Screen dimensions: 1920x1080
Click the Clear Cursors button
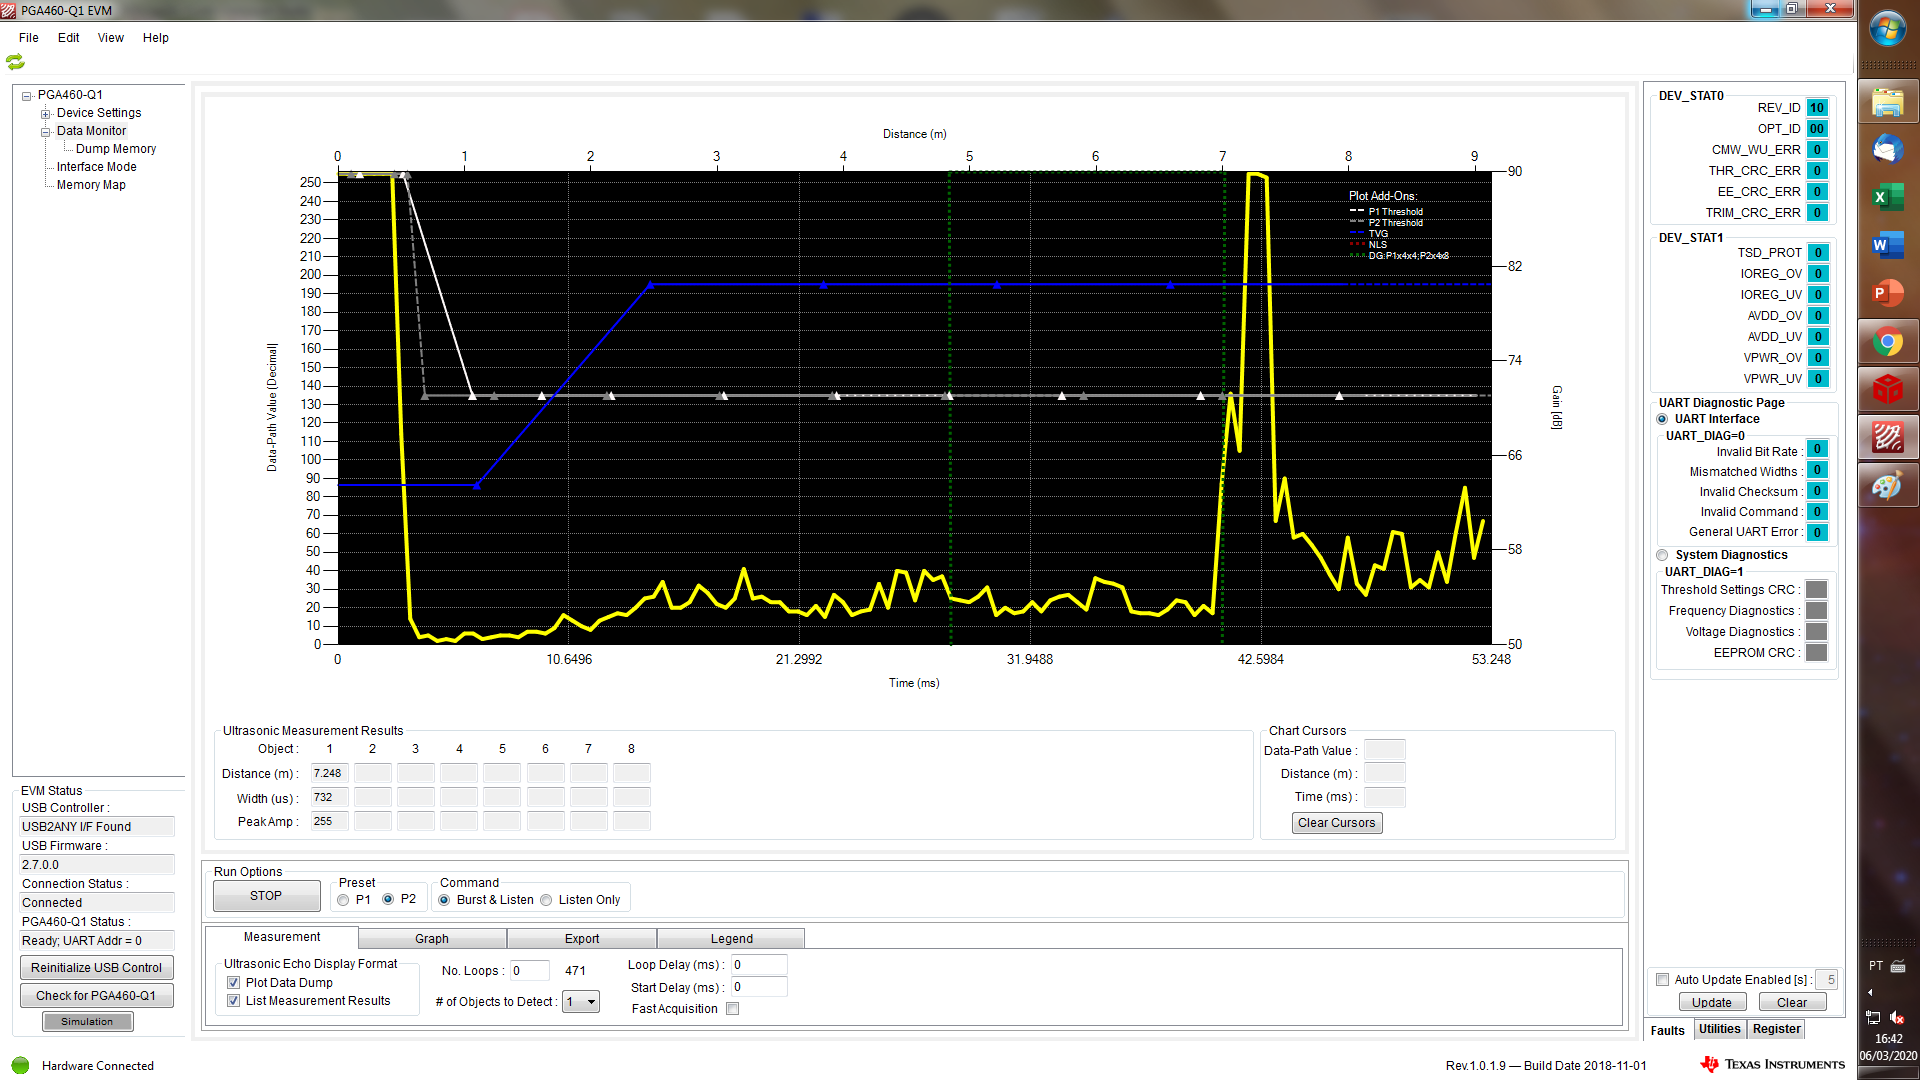(1336, 823)
